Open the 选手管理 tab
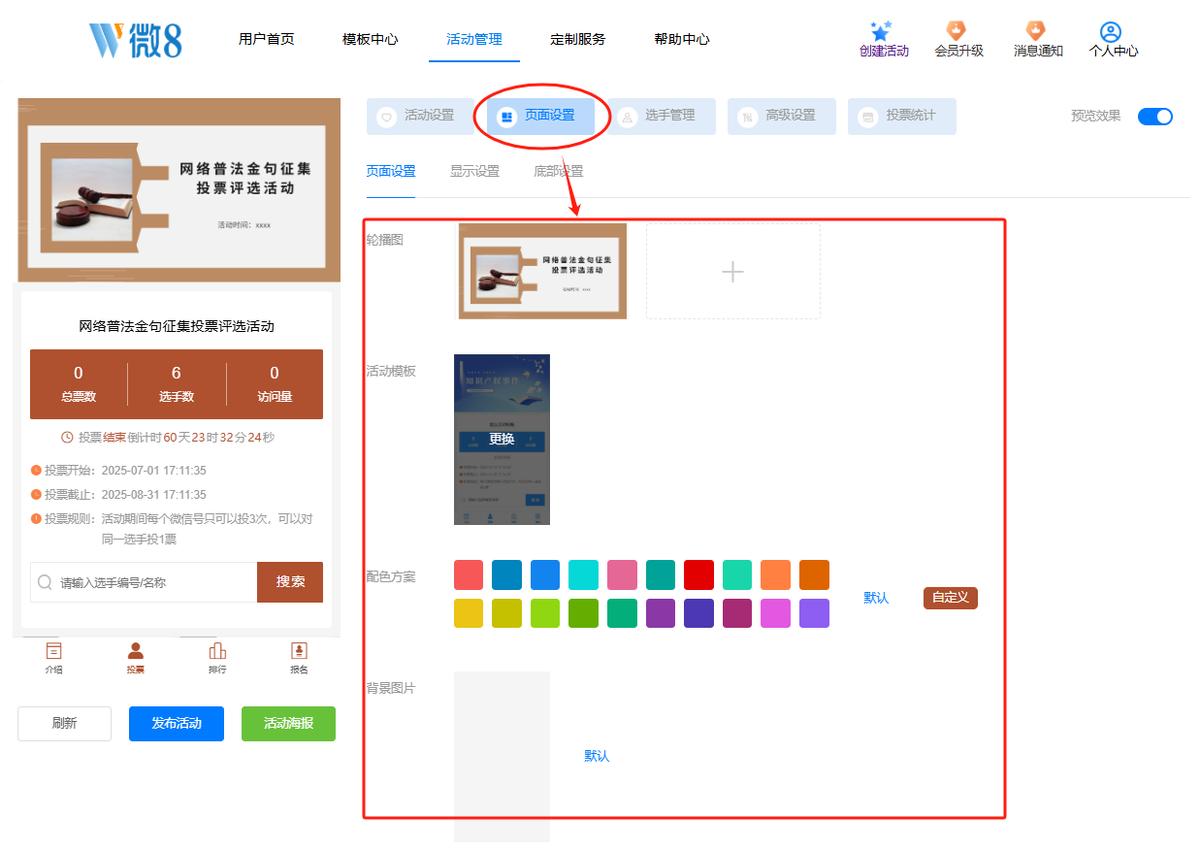The image size is (1200, 854). [x=661, y=116]
